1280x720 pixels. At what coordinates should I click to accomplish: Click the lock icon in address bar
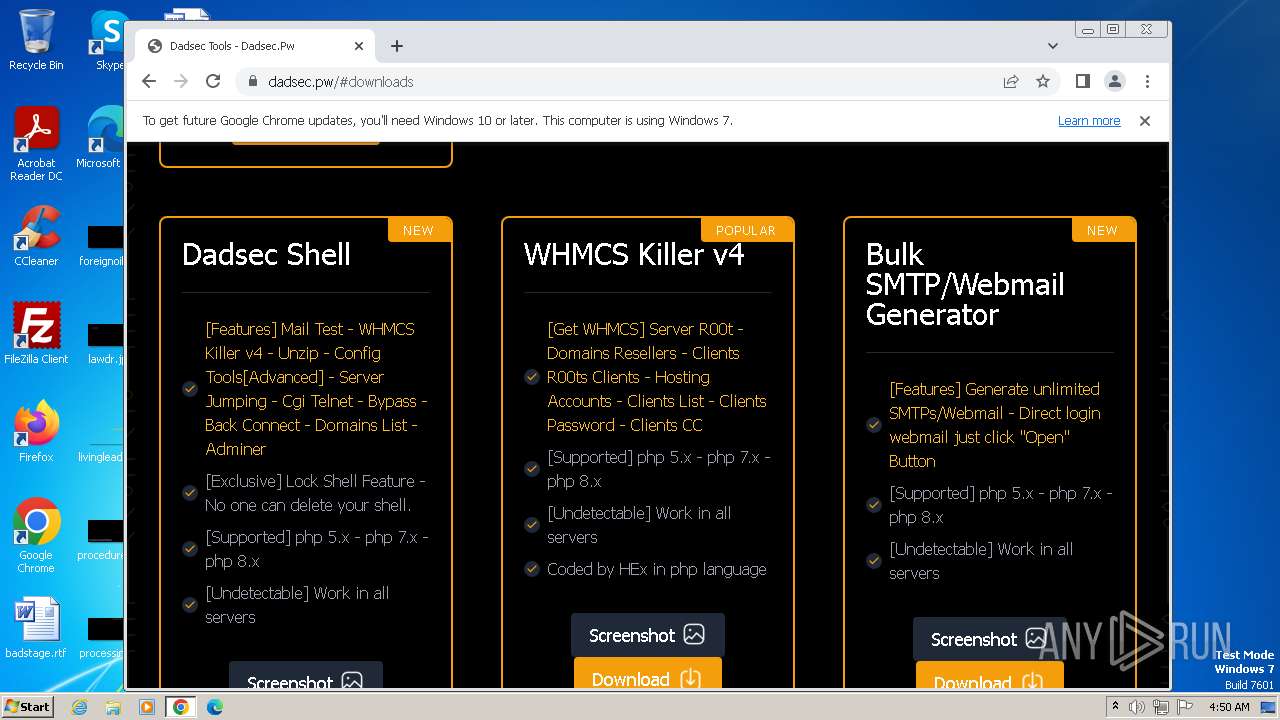[253, 82]
